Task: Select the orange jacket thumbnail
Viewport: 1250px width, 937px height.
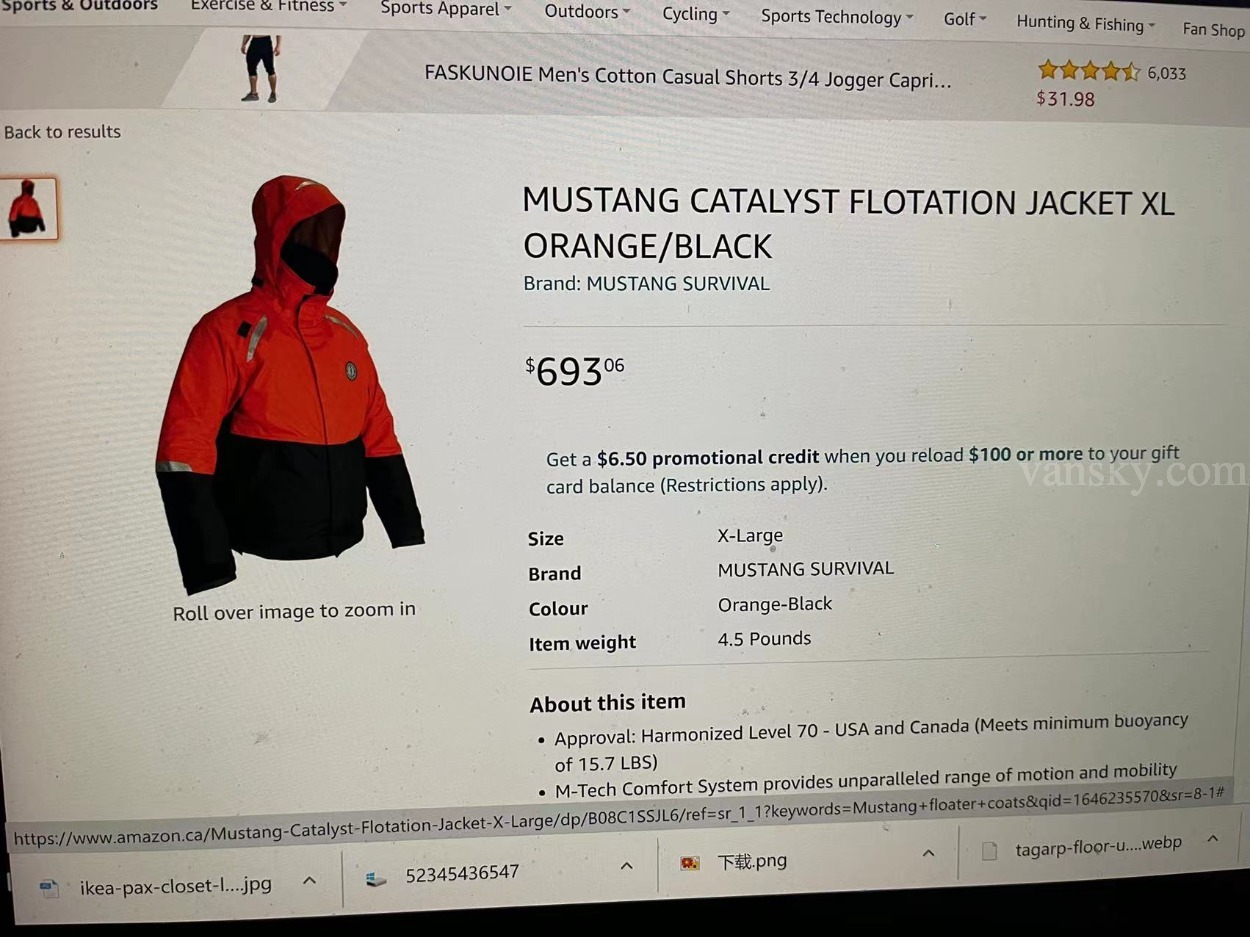Action: tap(28, 209)
